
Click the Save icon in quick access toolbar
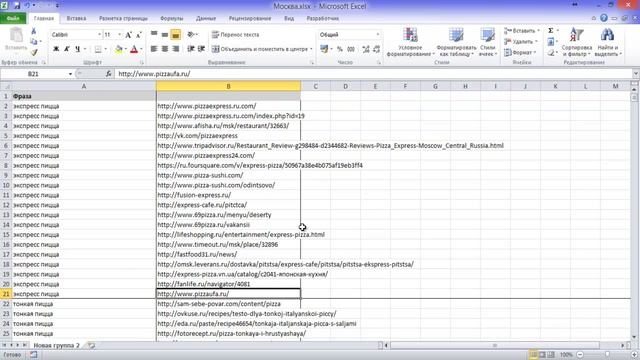(17, 6)
